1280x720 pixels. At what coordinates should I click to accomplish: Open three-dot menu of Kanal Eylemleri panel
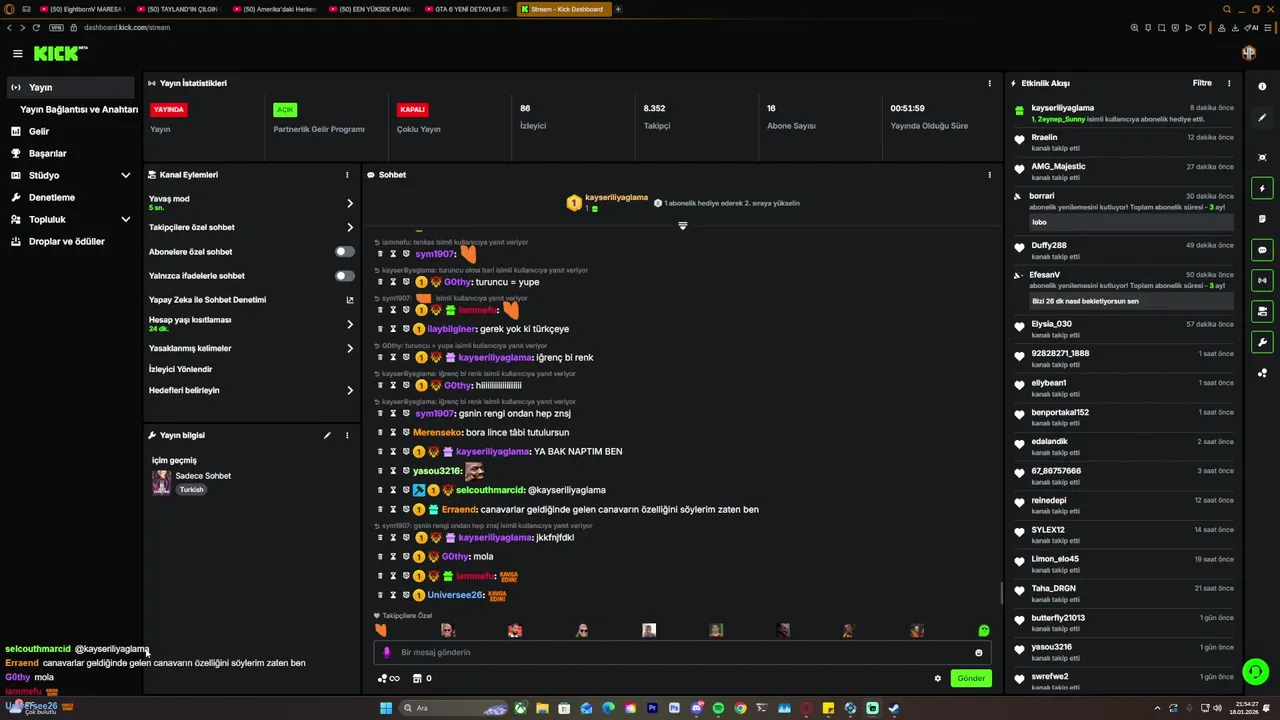(347, 175)
